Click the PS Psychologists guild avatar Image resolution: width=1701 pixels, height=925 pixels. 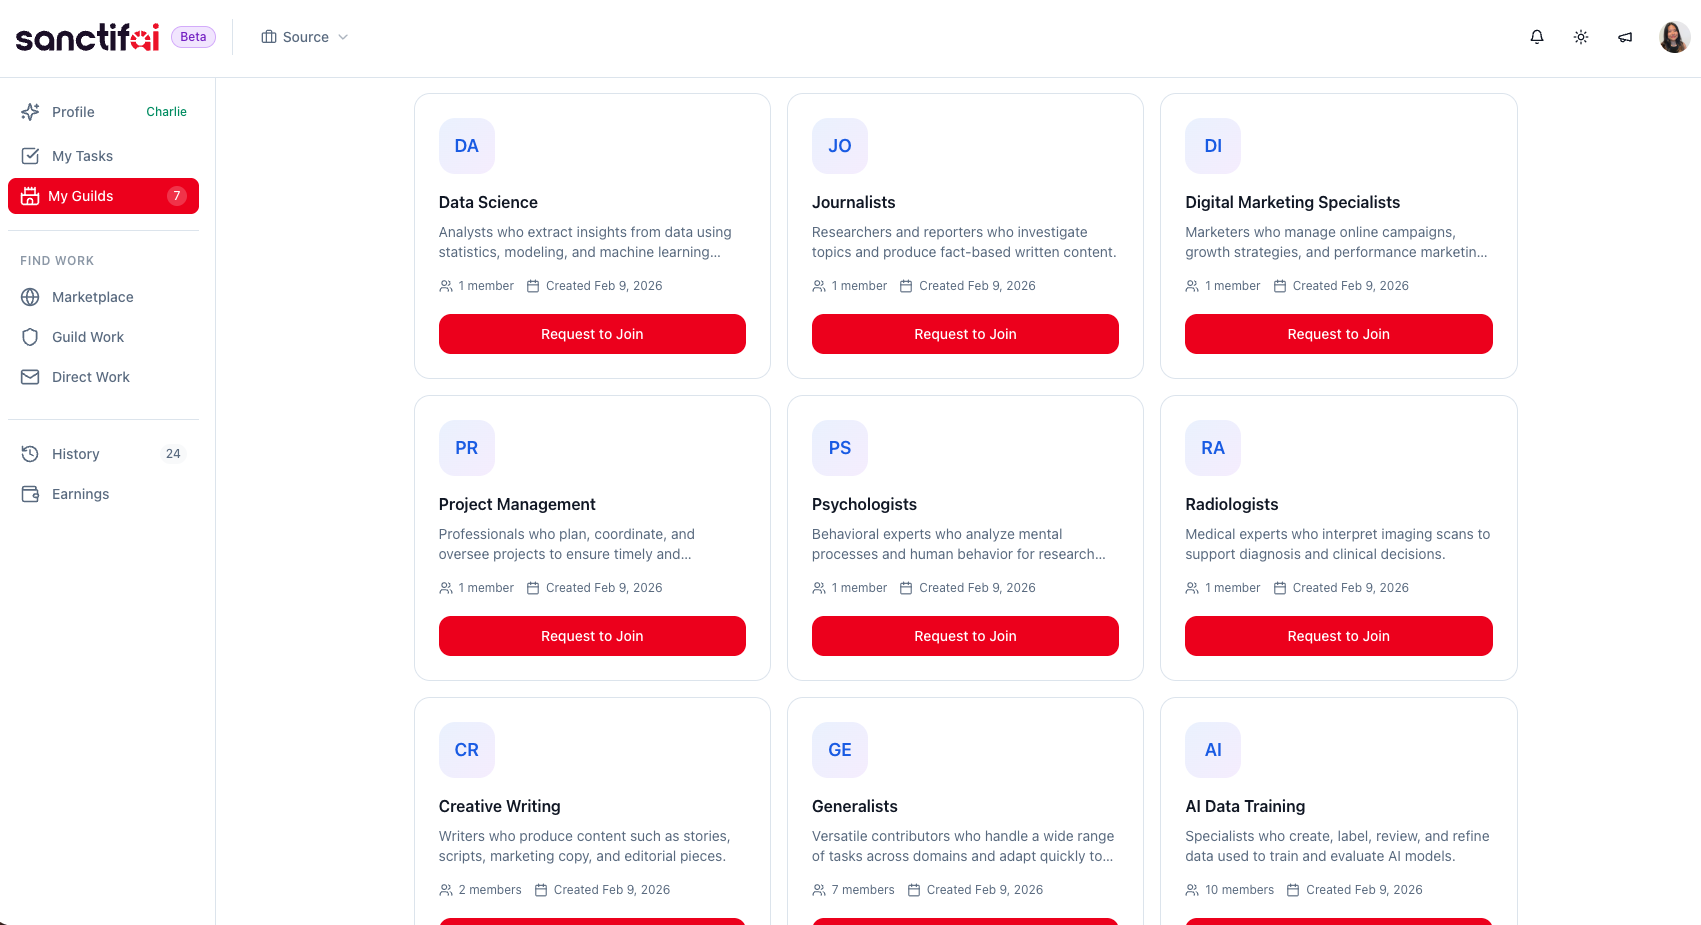point(840,448)
